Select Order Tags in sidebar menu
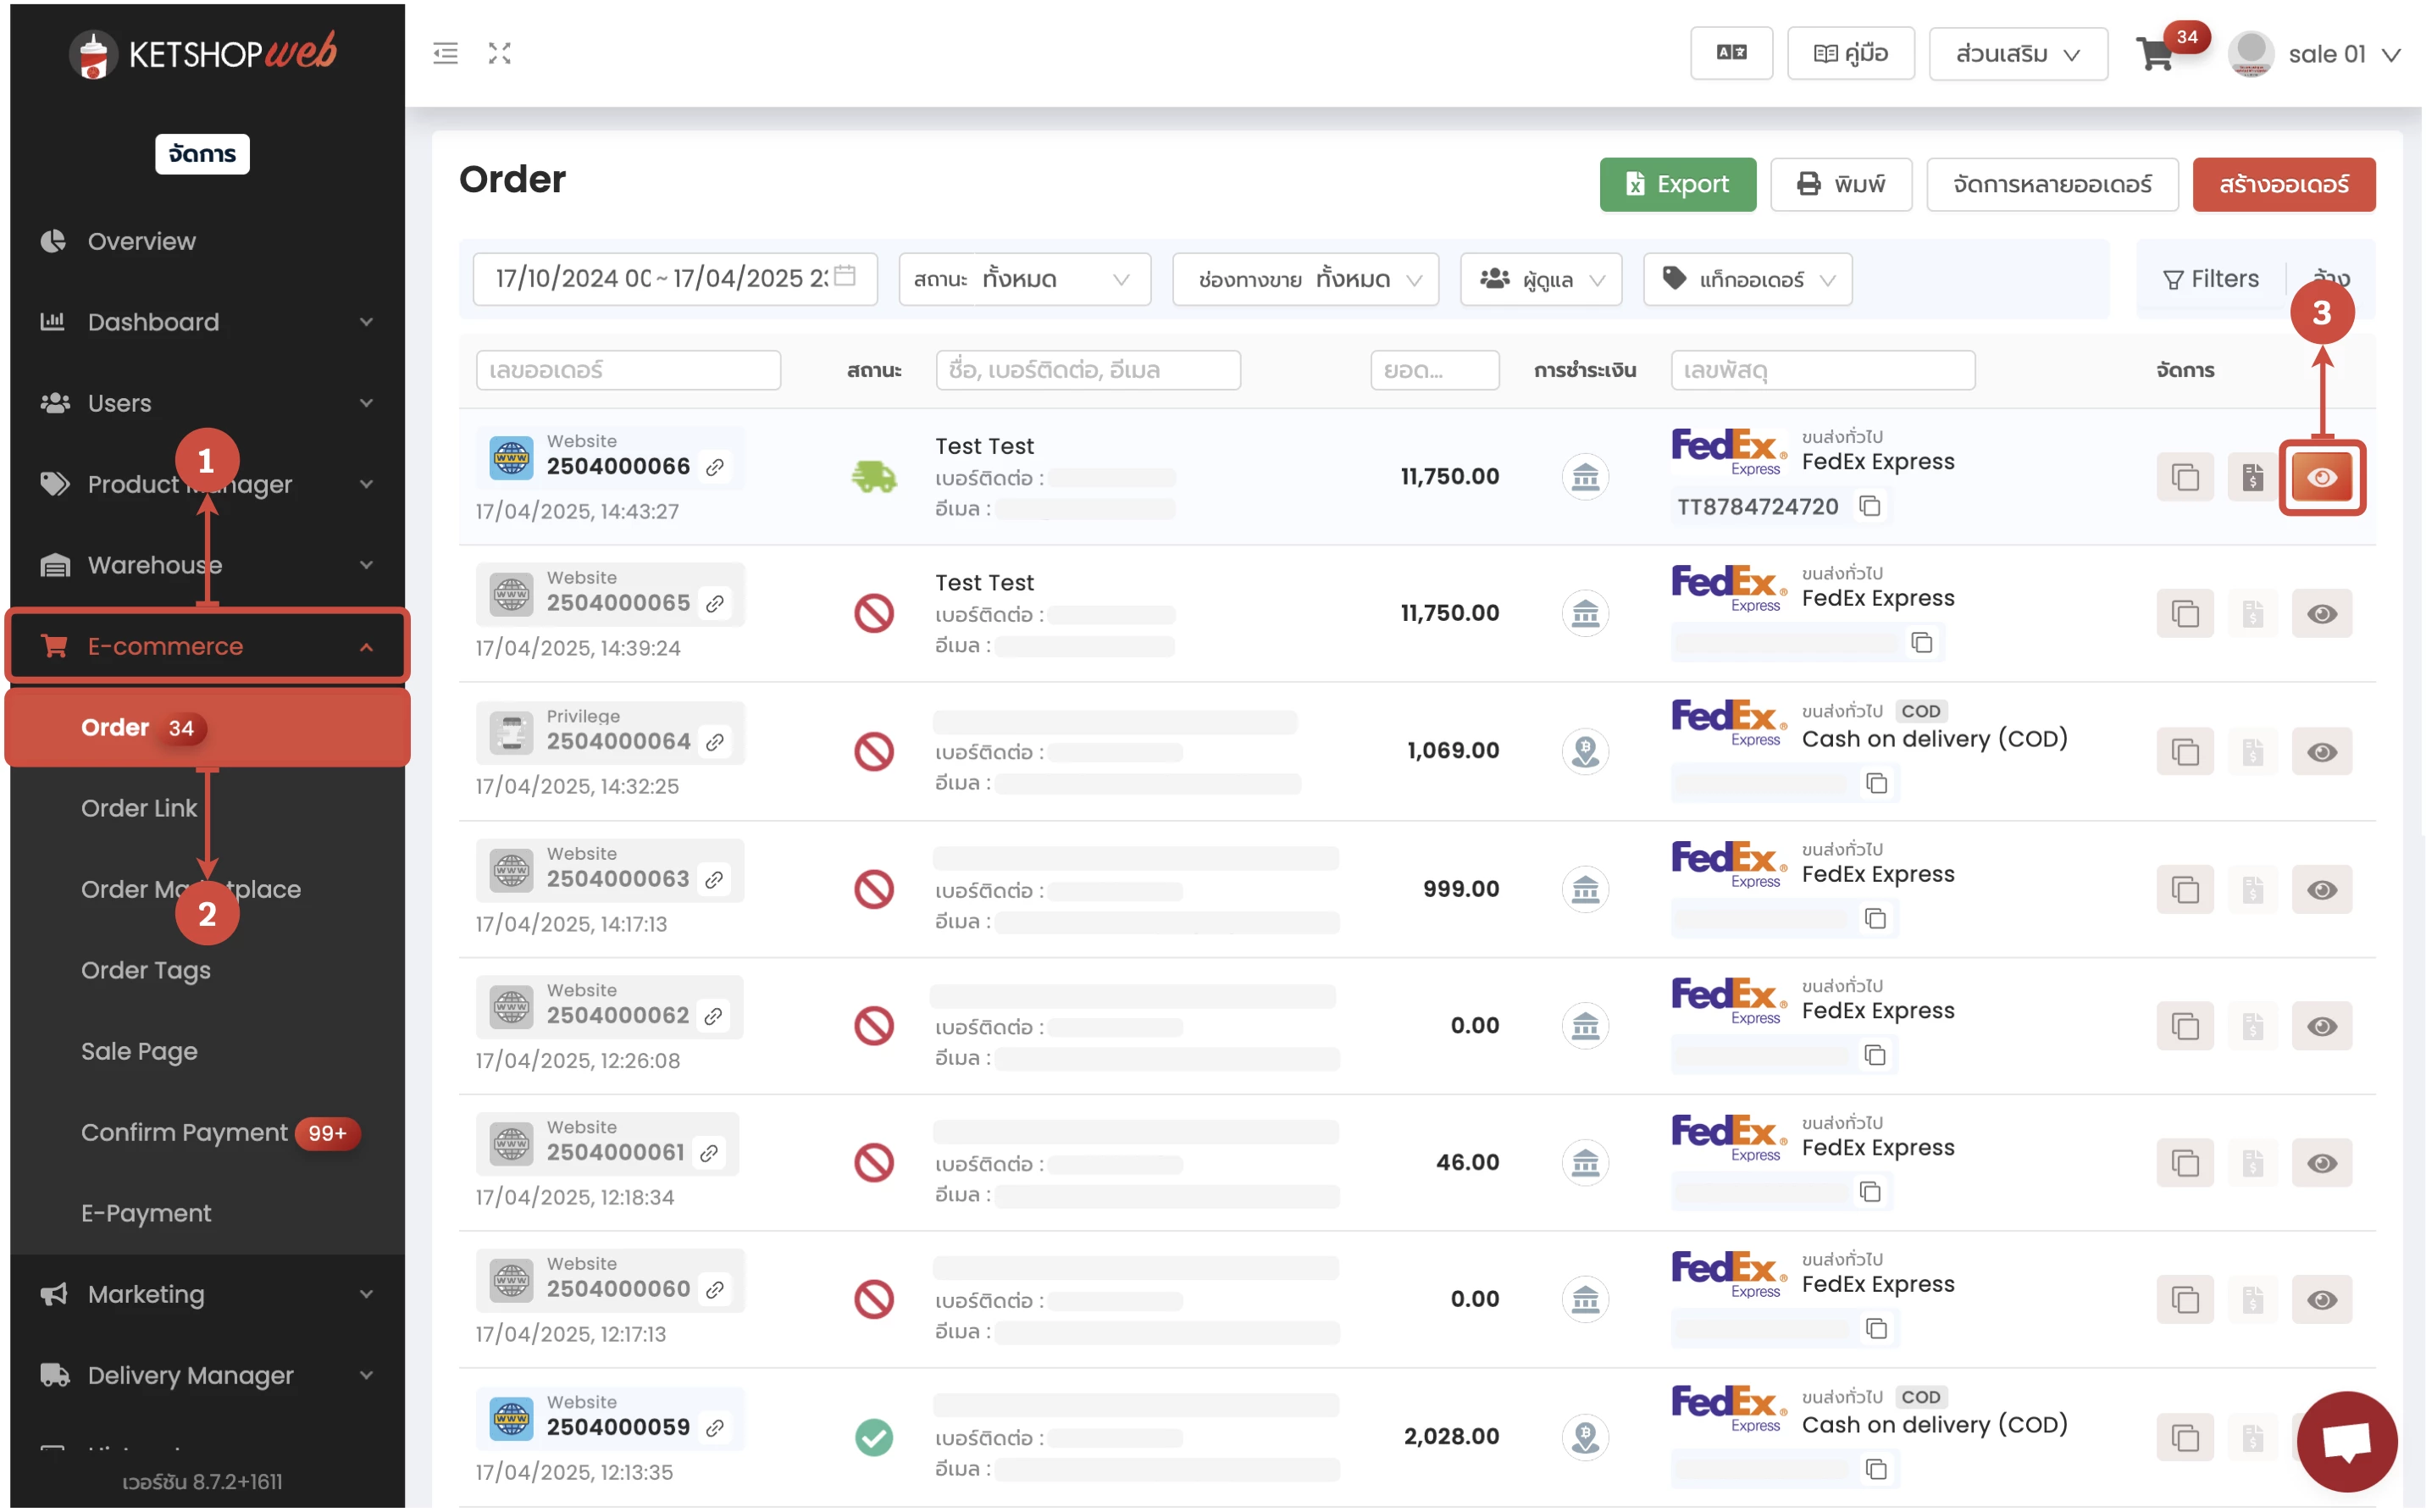Image resolution: width=2426 pixels, height=1512 pixels. 146,970
